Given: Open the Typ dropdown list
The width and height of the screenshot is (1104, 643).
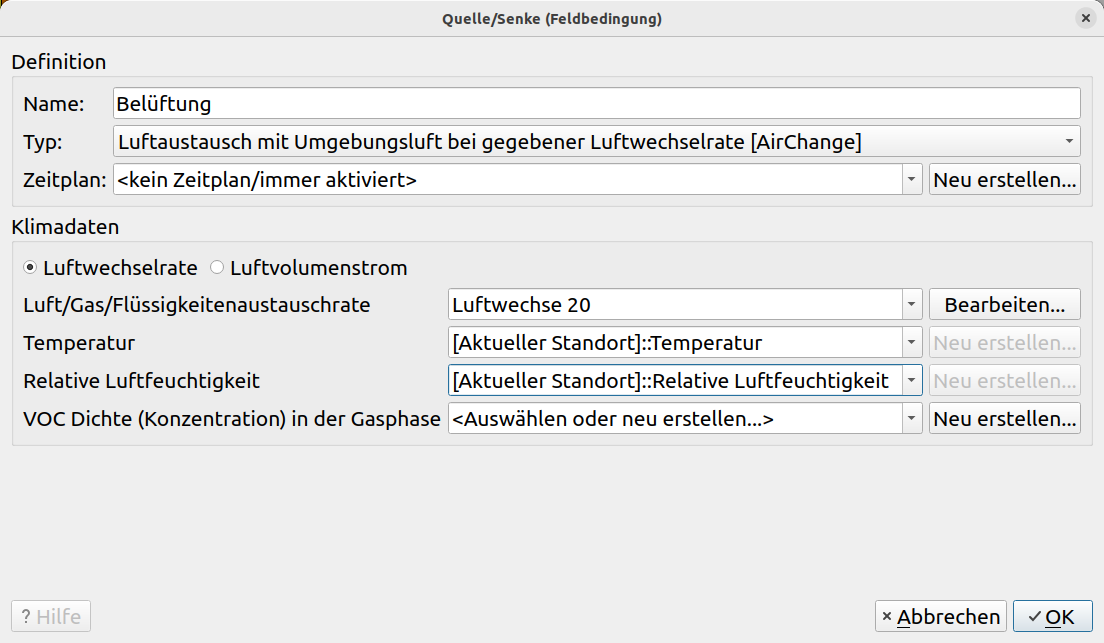Looking at the screenshot, I should coord(596,142).
